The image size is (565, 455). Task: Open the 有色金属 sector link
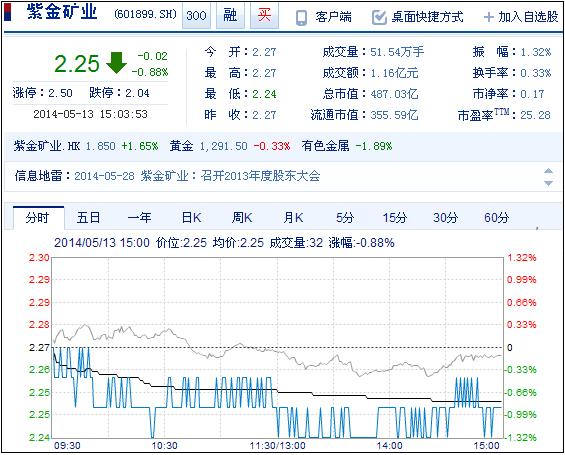325,146
